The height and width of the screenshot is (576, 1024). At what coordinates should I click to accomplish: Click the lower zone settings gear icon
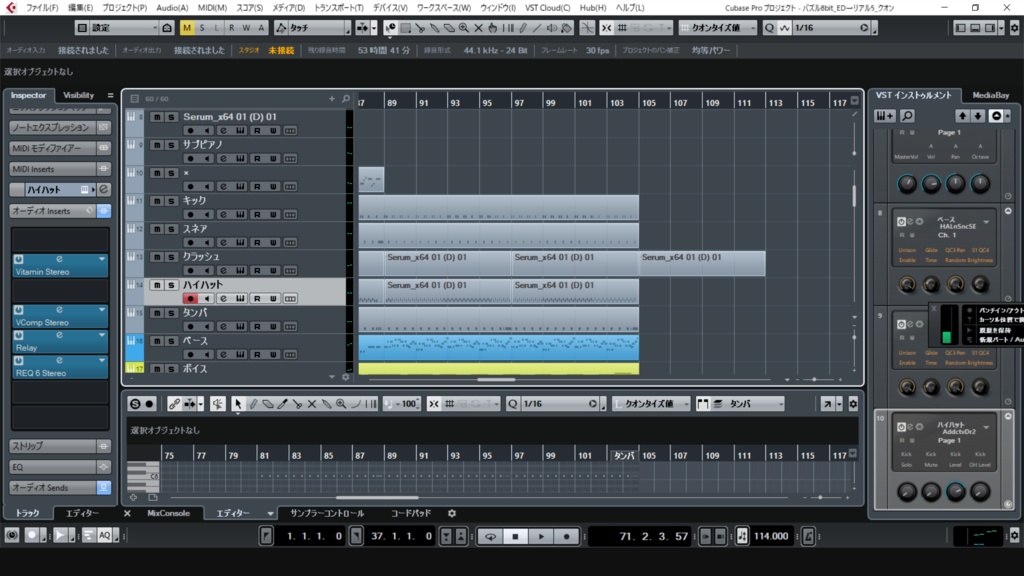coord(452,513)
